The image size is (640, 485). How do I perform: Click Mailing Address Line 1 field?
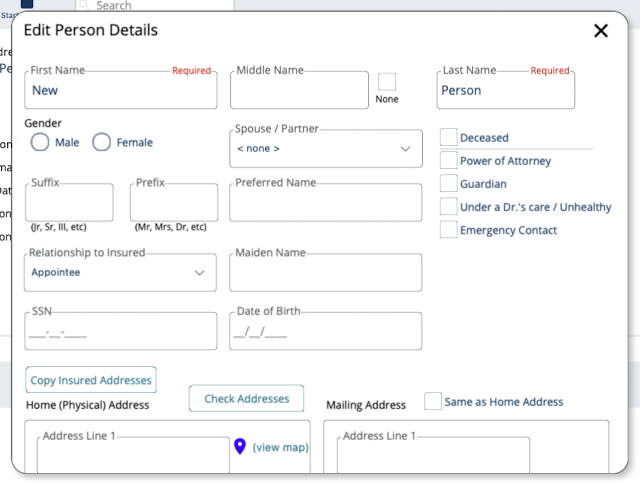pyautogui.click(x=433, y=455)
